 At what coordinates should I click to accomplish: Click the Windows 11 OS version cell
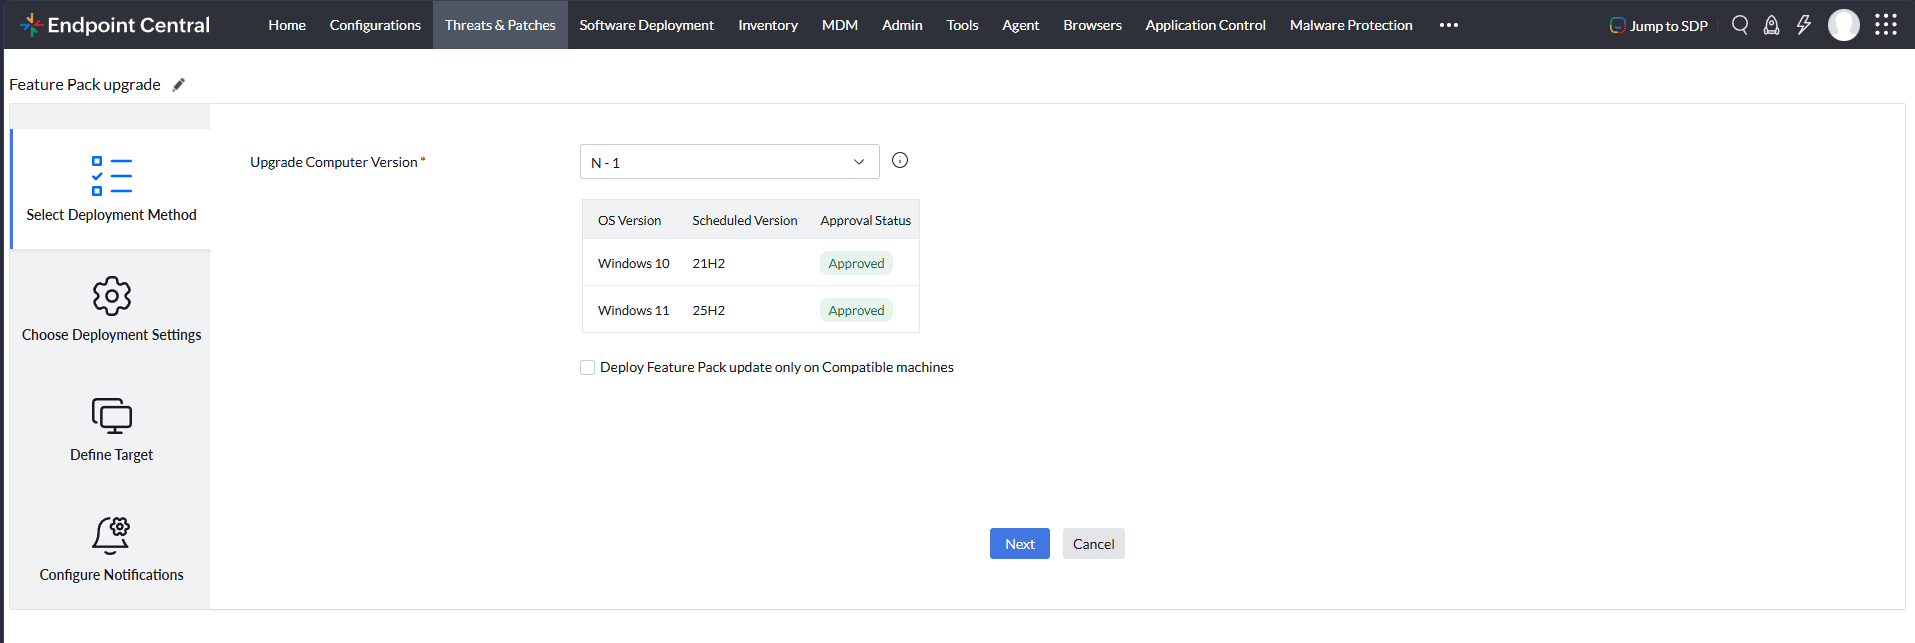(x=634, y=311)
